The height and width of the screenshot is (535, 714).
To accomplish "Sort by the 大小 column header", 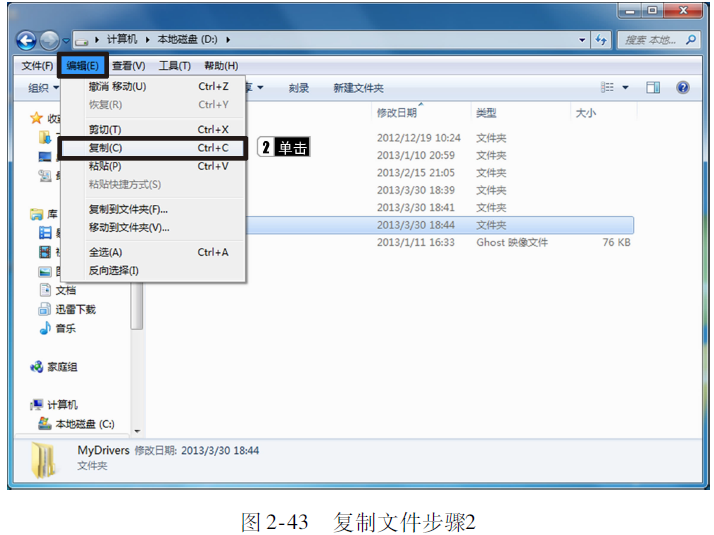I will (586, 113).
